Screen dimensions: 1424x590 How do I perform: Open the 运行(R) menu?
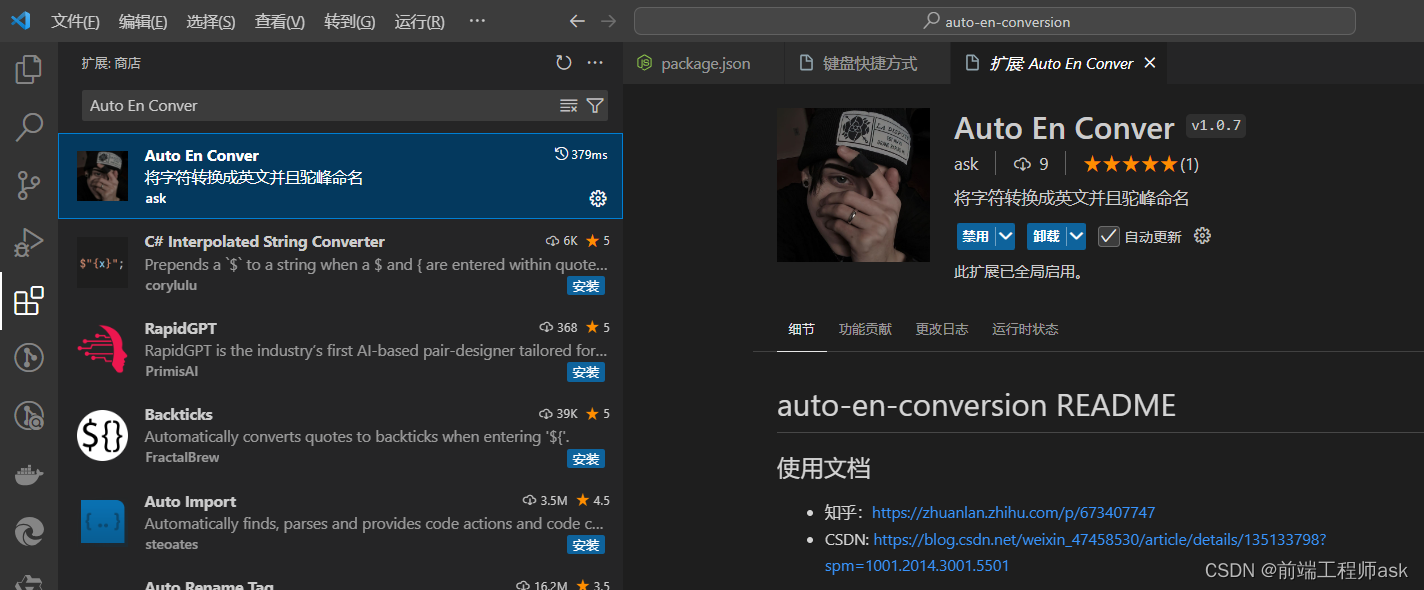click(418, 21)
